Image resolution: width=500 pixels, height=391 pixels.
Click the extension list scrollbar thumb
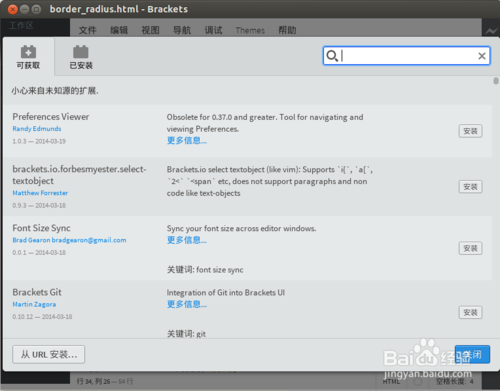pyautogui.click(x=496, y=81)
